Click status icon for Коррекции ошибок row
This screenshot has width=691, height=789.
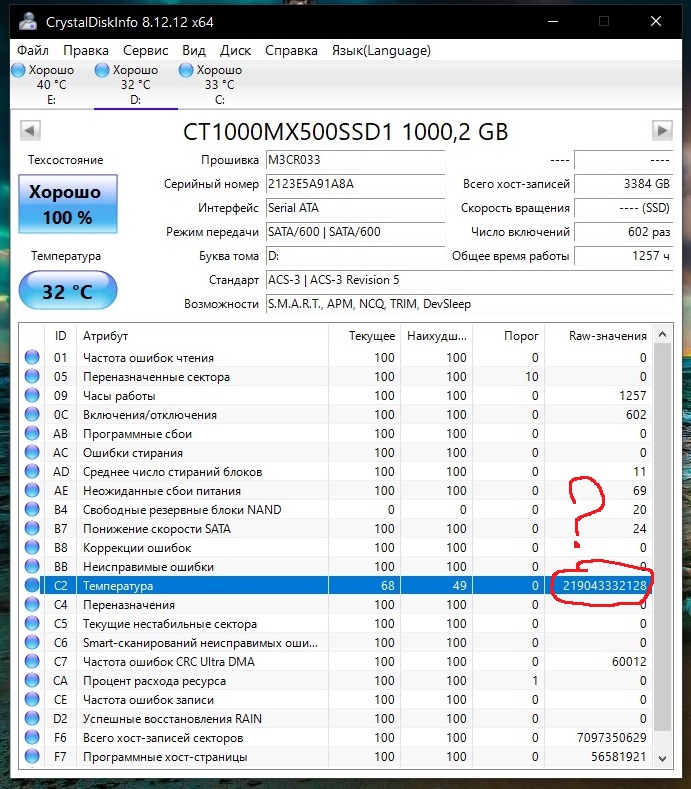click(32, 547)
